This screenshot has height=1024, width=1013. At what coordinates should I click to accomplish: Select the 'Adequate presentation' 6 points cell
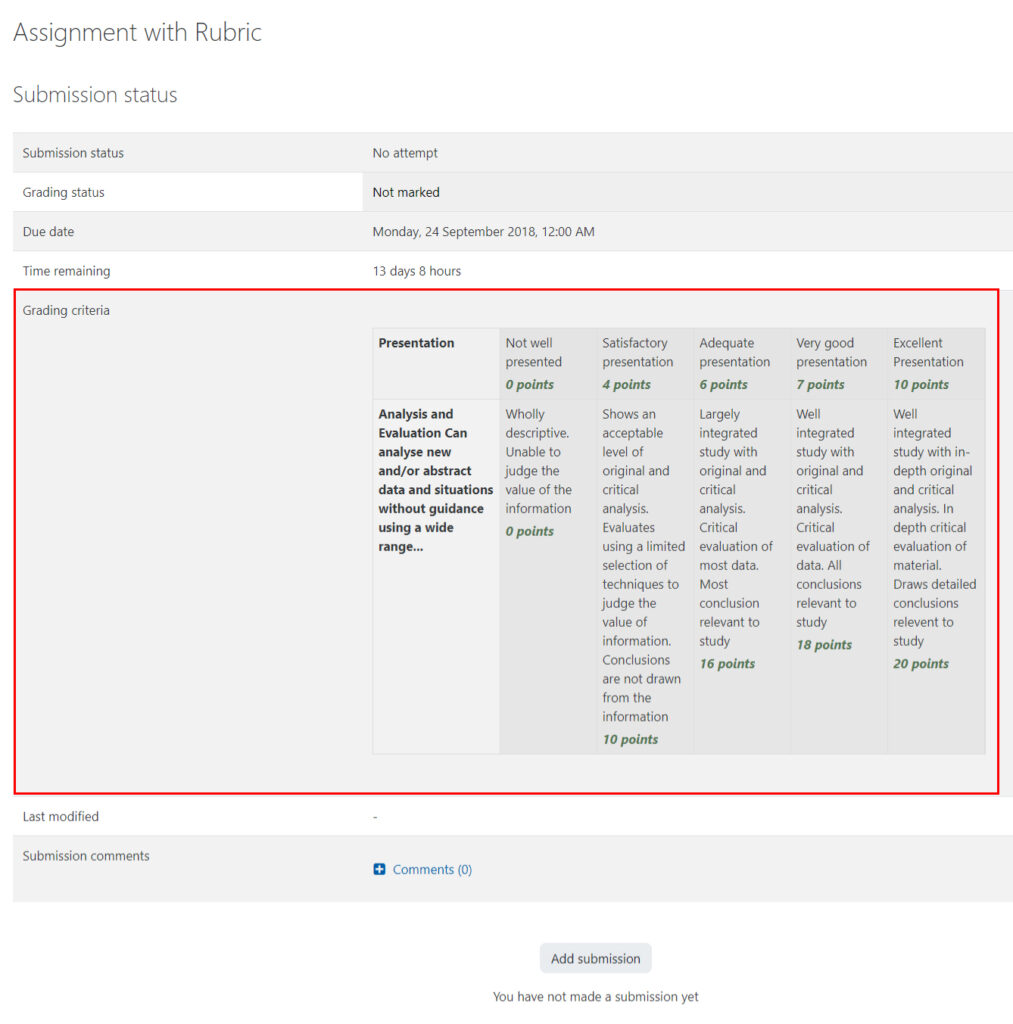[738, 363]
